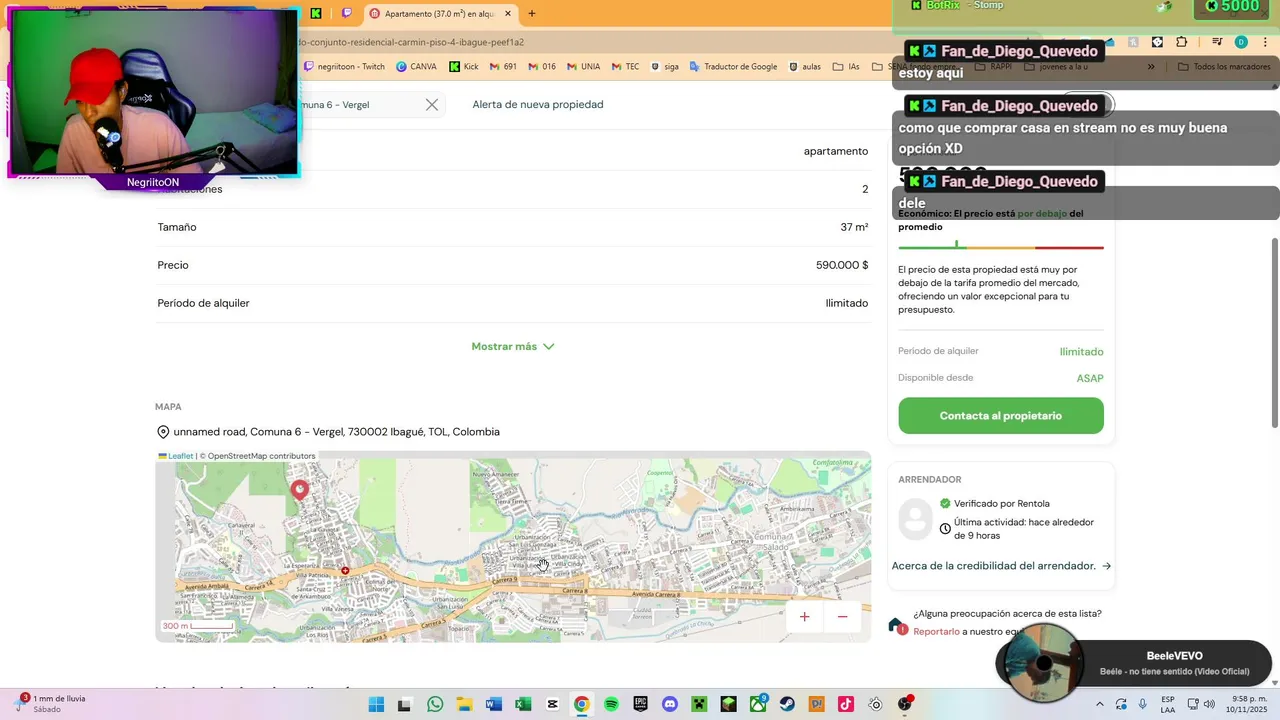Open Todos los marcadores folder
Viewport: 1280px width, 720px height.
pyautogui.click(x=1224, y=67)
